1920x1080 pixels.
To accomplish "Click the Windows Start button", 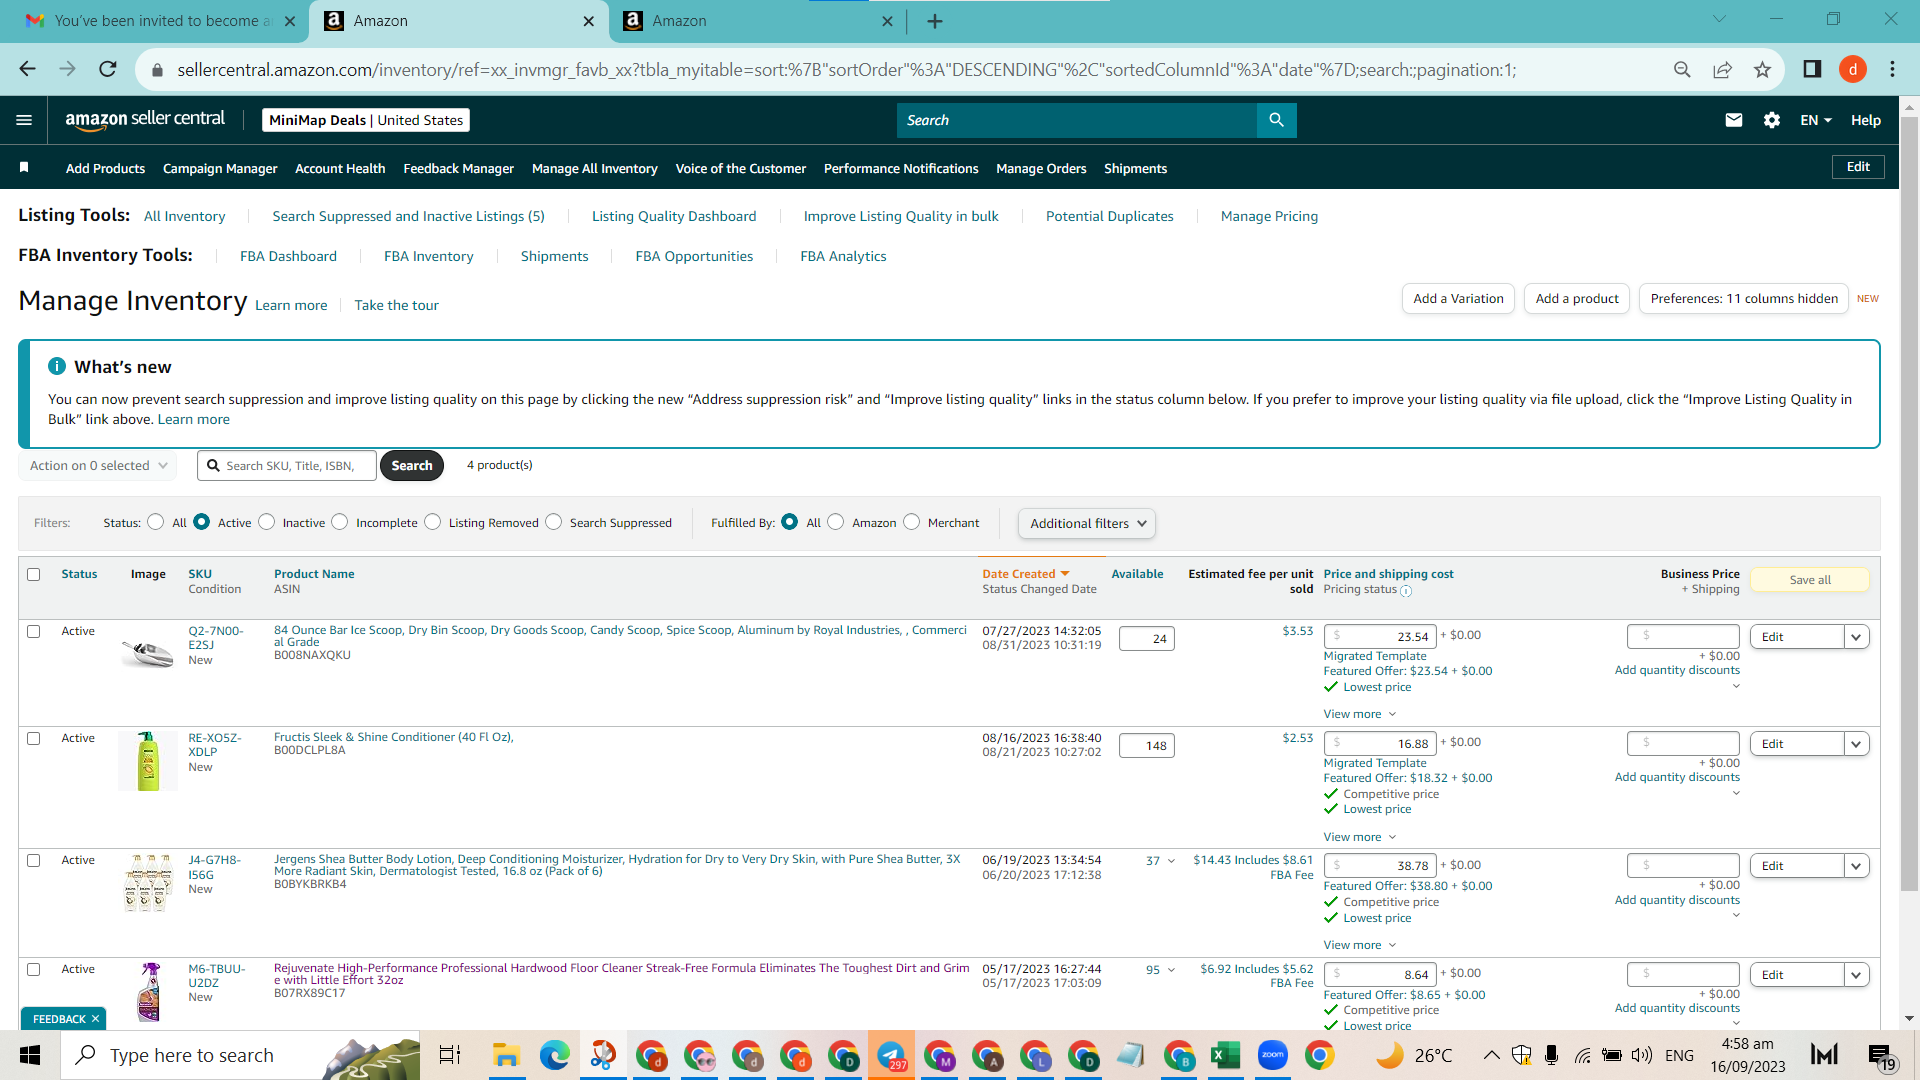I will (30, 1055).
